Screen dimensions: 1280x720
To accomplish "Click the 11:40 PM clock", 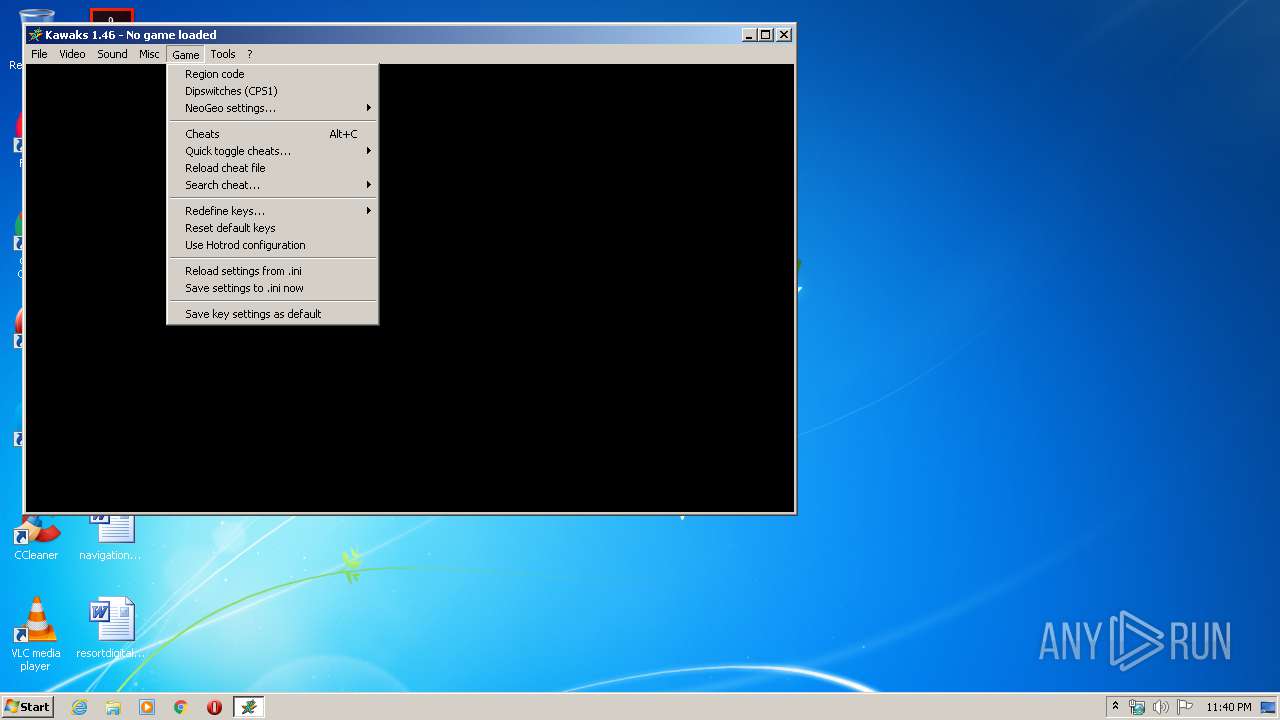I will tap(1229, 707).
